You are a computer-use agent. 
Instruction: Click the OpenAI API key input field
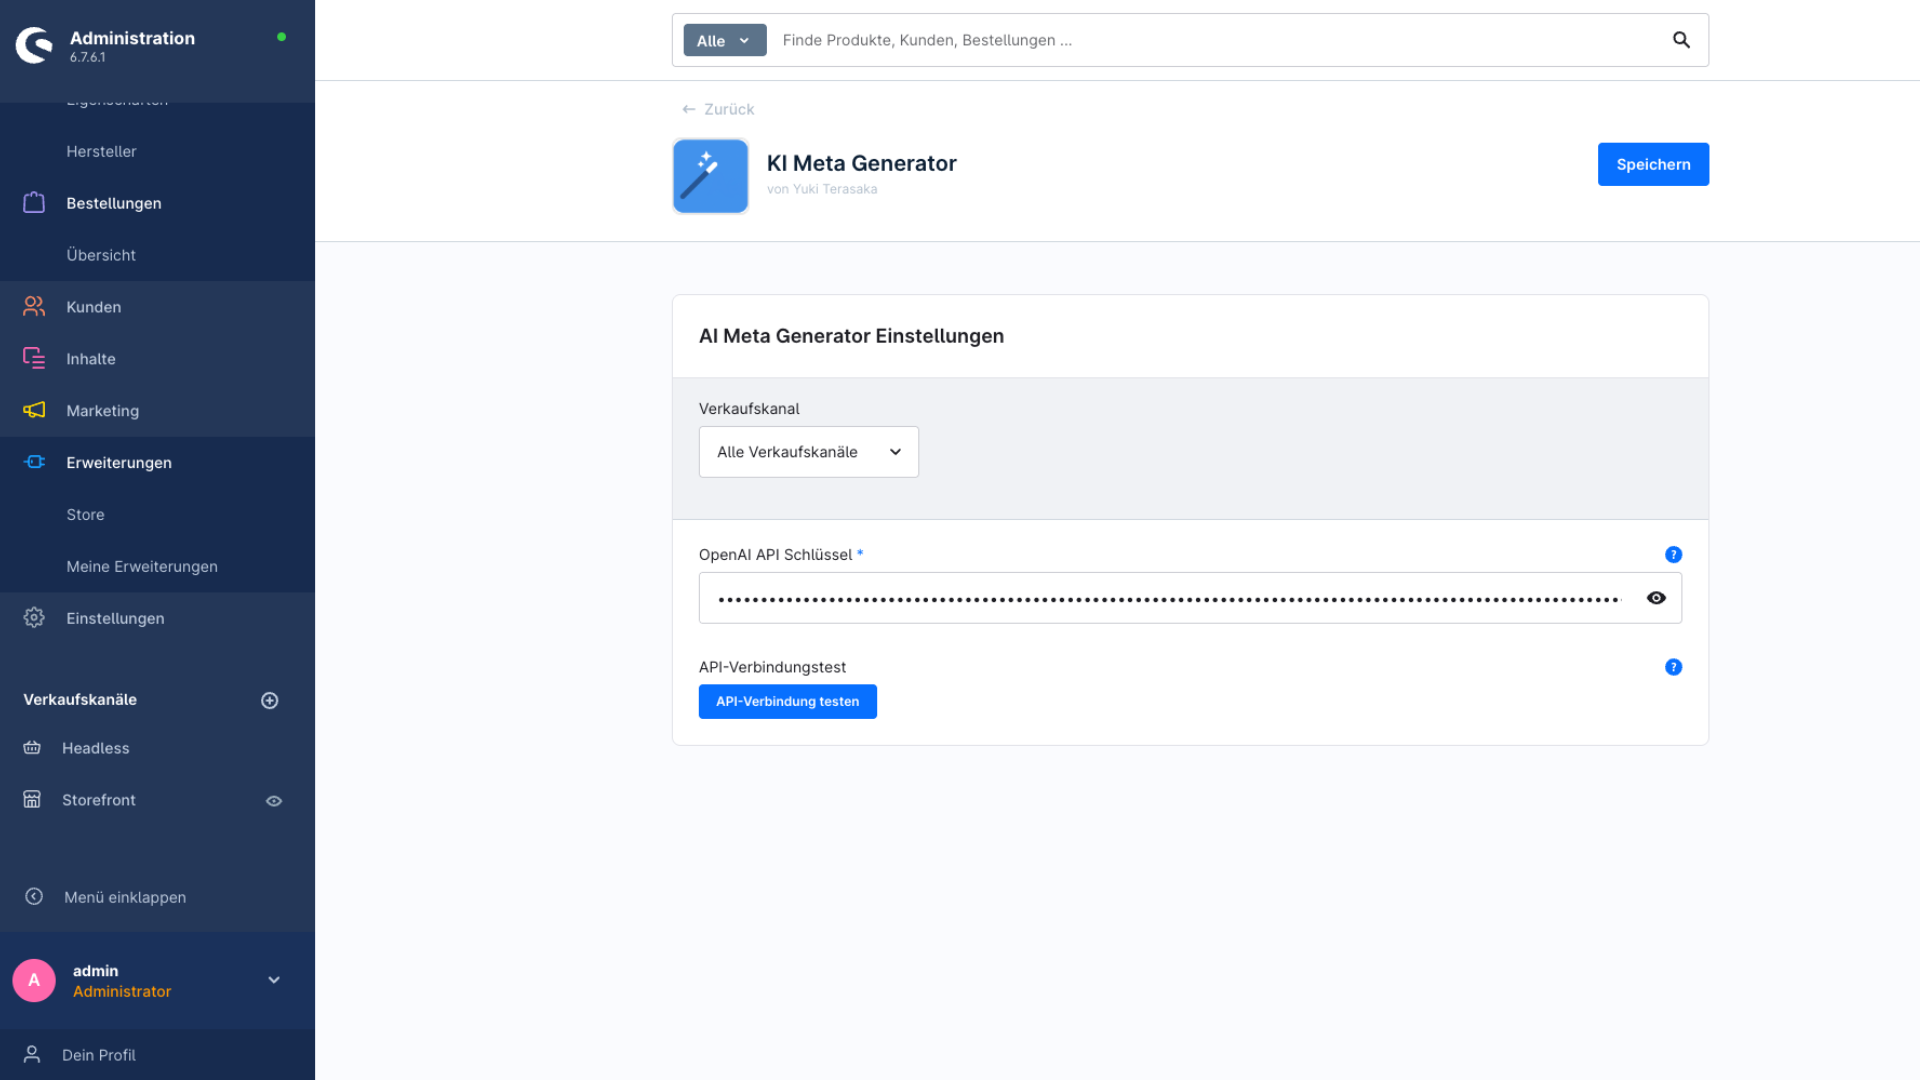pos(1168,598)
